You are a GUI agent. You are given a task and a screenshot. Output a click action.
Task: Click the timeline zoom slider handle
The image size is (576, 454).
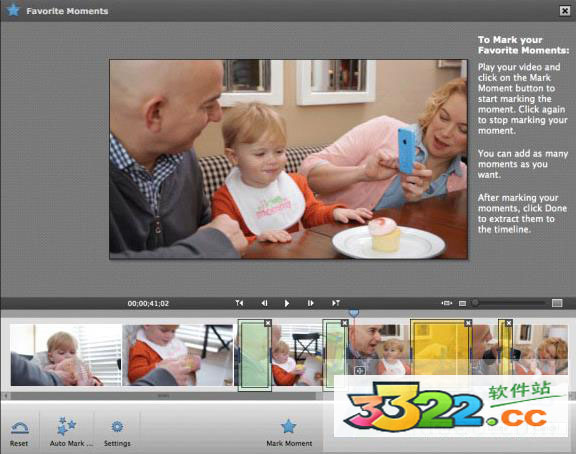[x=475, y=303]
